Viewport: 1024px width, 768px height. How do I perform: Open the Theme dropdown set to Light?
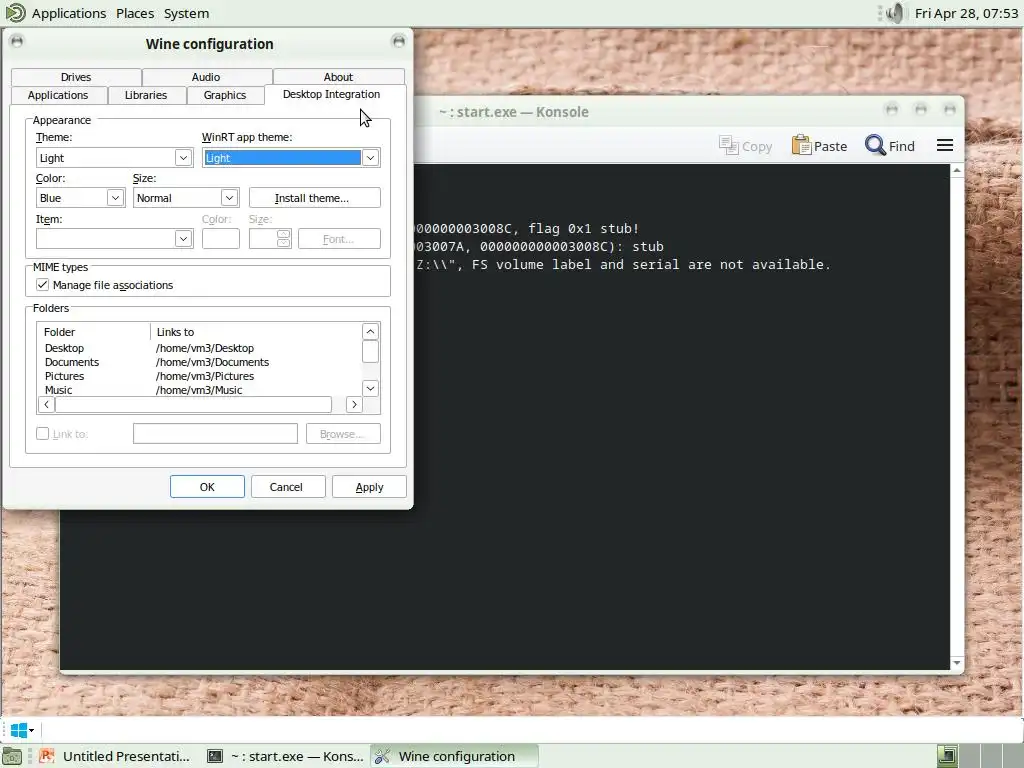click(x=114, y=158)
